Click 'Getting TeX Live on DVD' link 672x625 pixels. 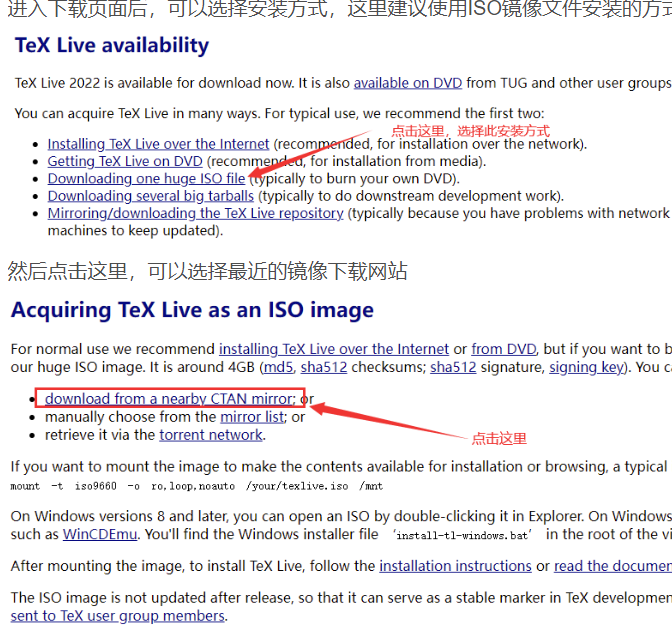point(125,162)
